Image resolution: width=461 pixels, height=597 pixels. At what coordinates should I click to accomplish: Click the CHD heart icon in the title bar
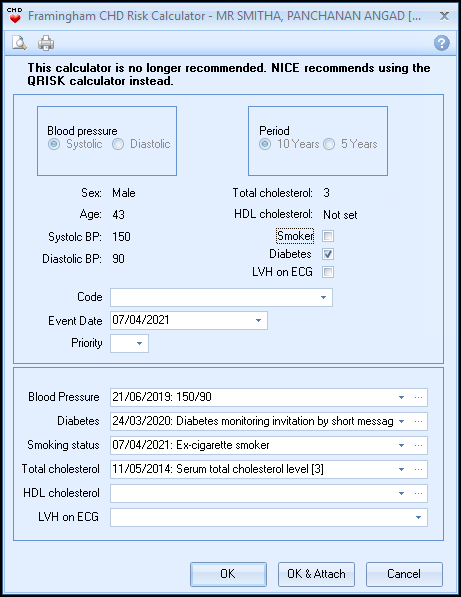click(x=14, y=16)
